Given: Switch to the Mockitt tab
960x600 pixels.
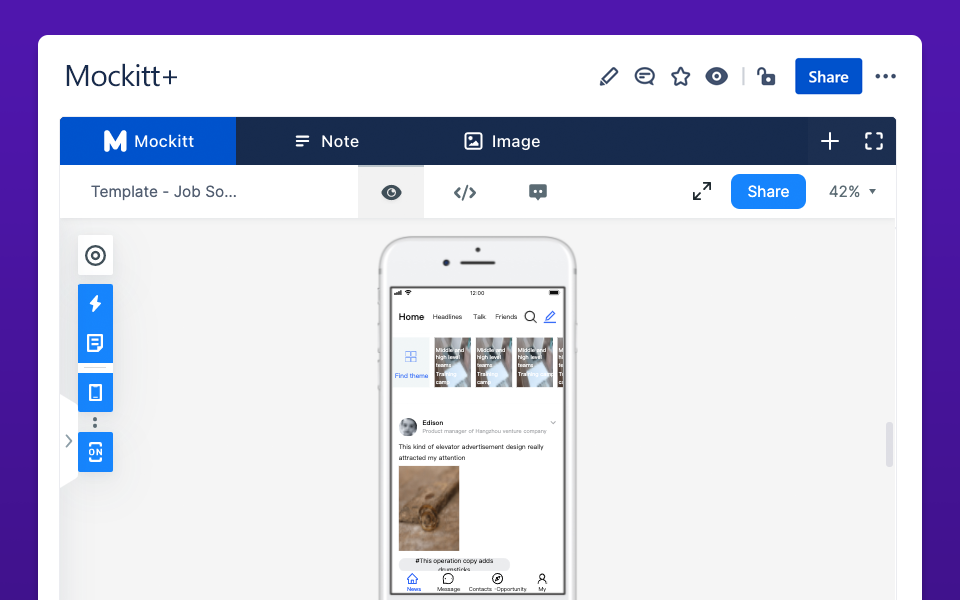Looking at the screenshot, I should pyautogui.click(x=148, y=141).
